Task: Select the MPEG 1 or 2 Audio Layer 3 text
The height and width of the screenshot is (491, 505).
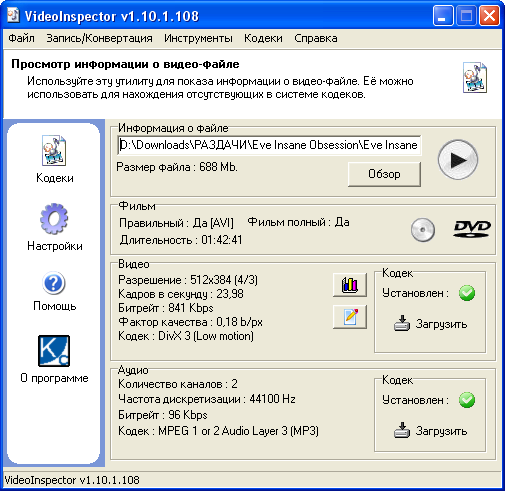Action: pyautogui.click(x=223, y=431)
